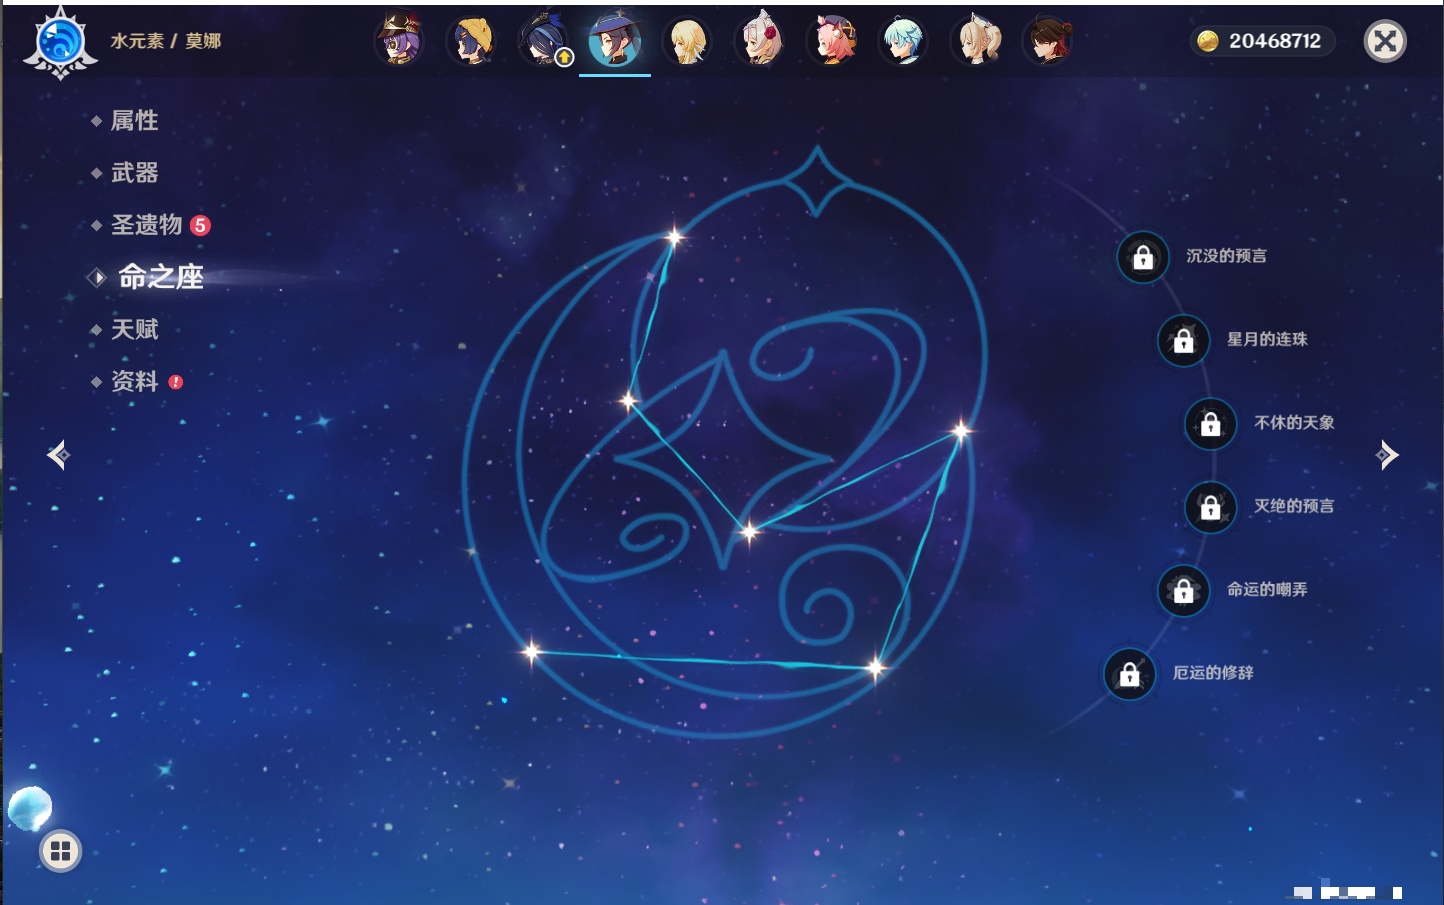The width and height of the screenshot is (1444, 905).
Task: Click the Mora balance 20468712
Action: (1275, 41)
